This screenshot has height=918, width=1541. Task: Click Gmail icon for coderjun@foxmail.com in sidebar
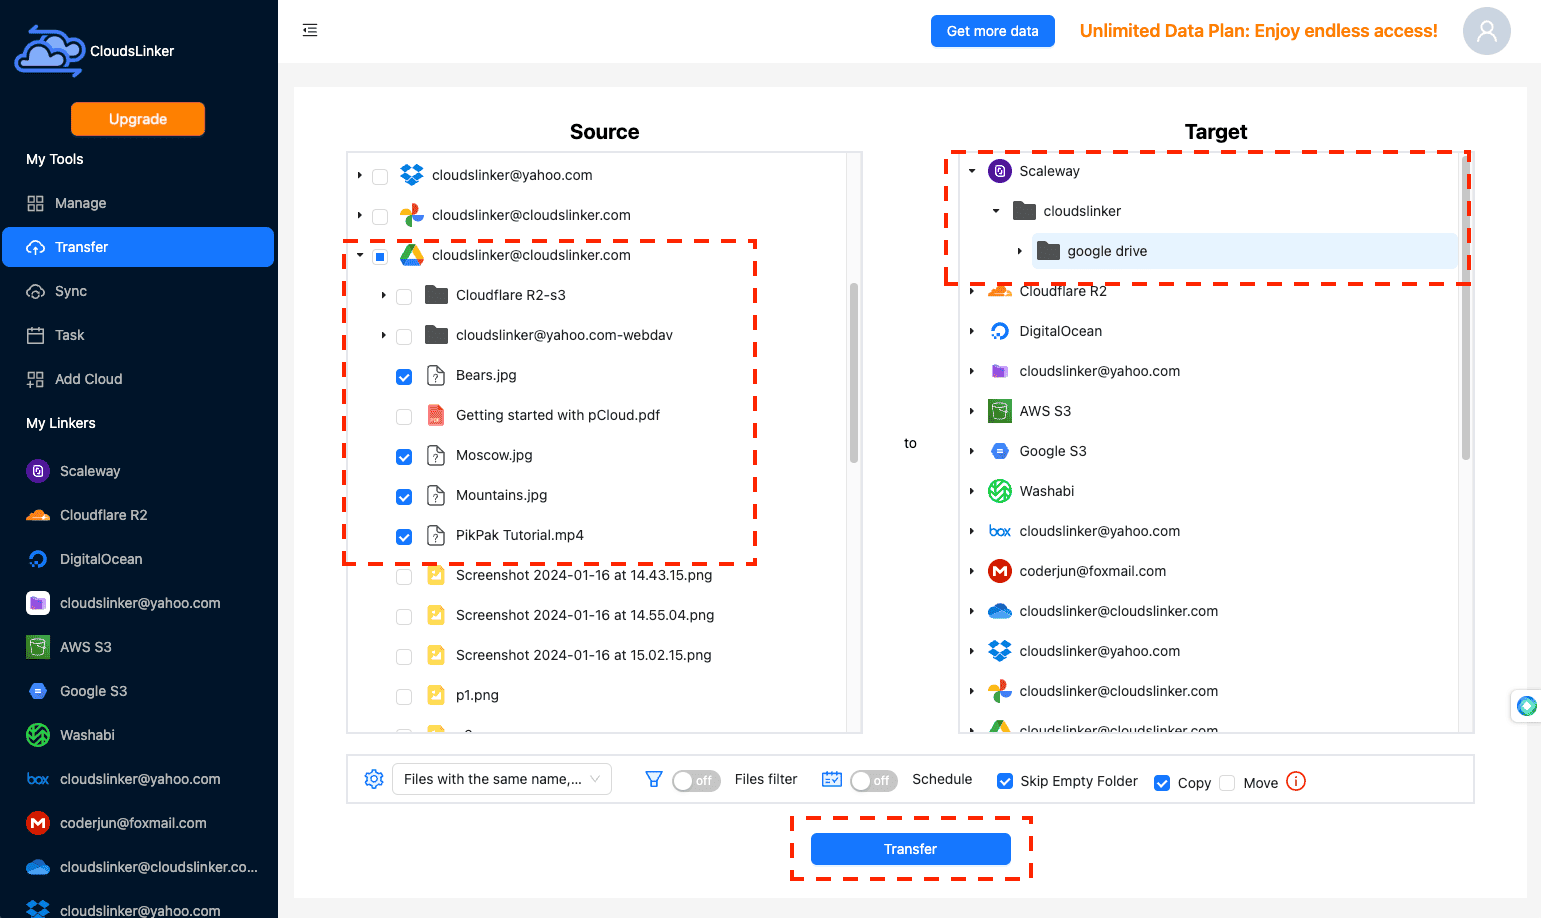(38, 823)
